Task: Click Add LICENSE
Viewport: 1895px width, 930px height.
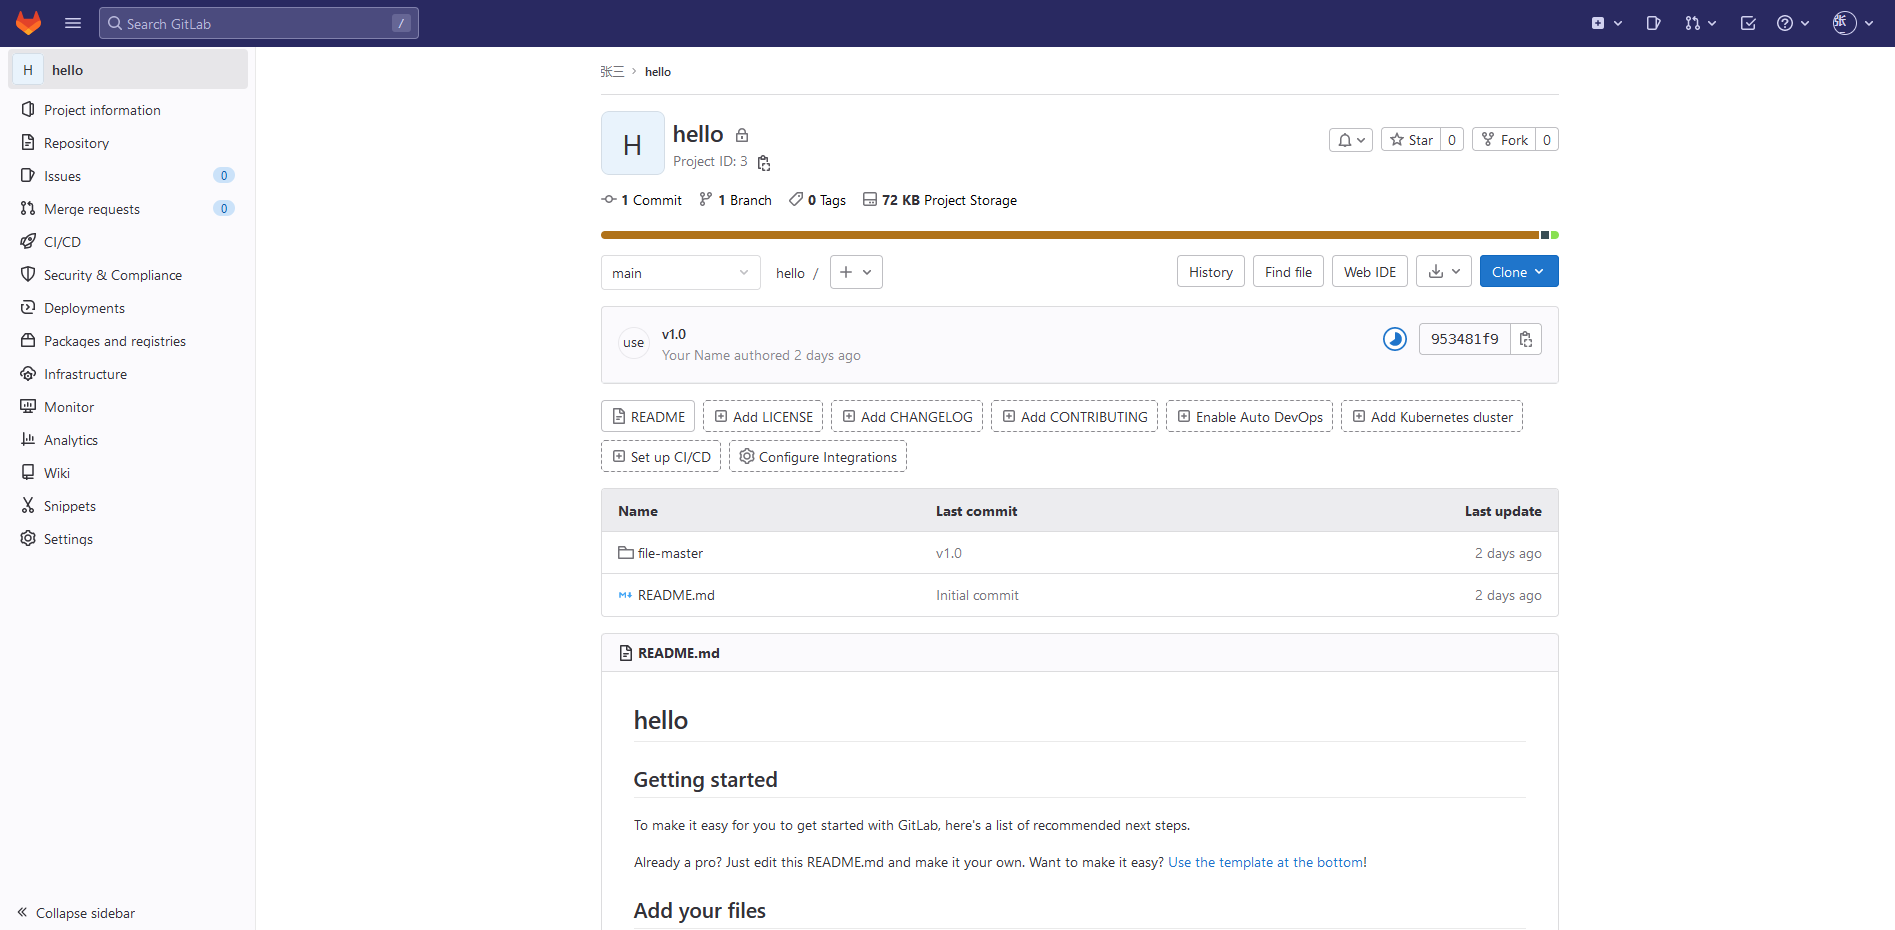Action: [763, 417]
